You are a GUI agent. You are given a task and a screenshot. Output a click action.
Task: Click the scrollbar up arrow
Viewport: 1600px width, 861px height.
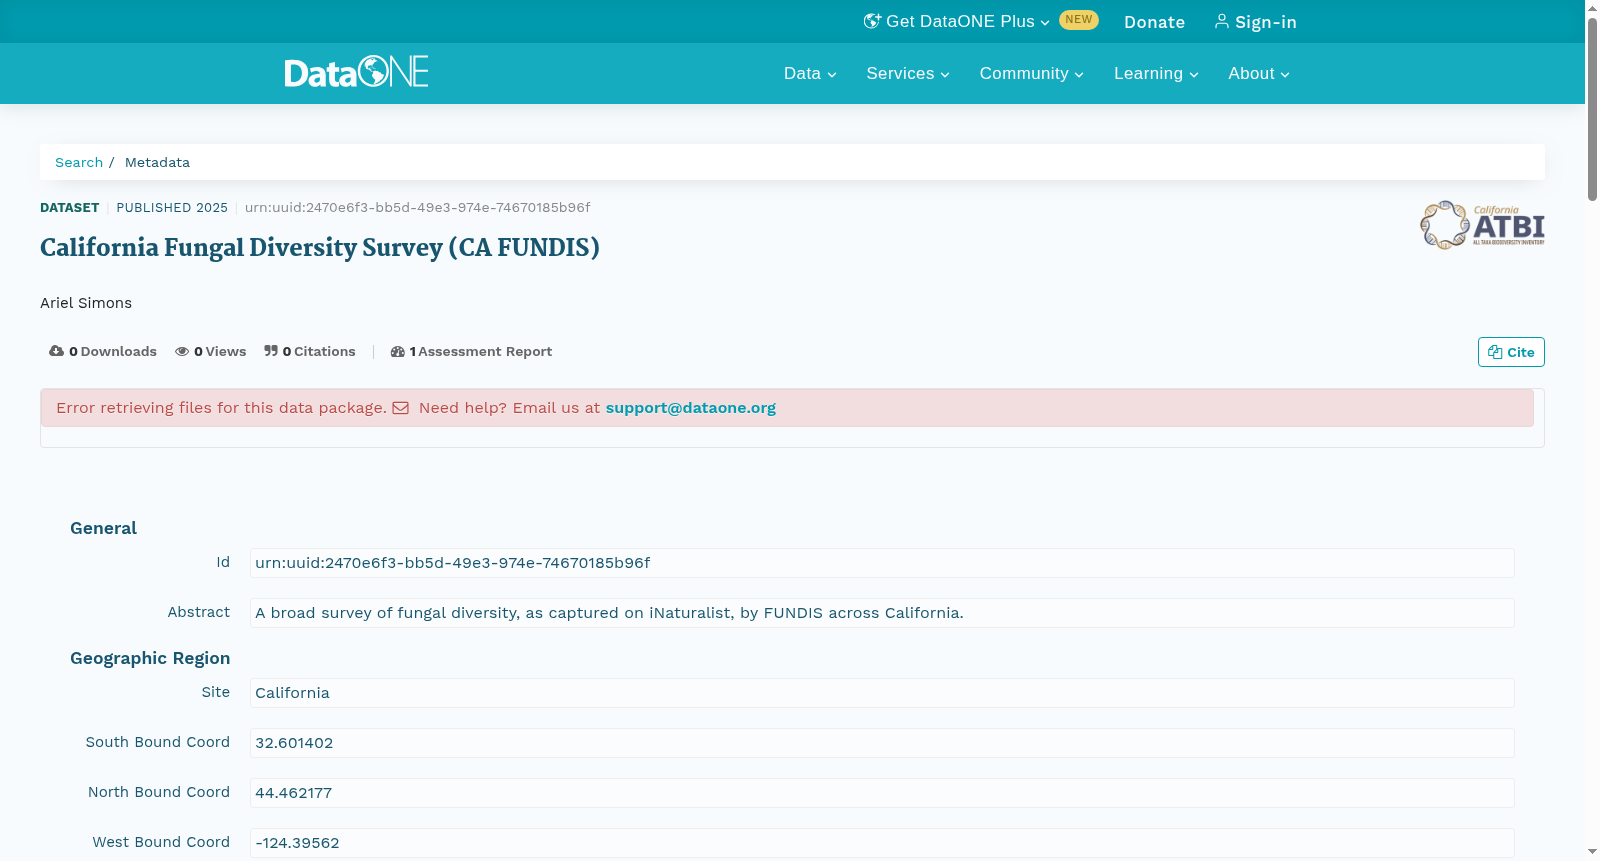tap(1592, 7)
